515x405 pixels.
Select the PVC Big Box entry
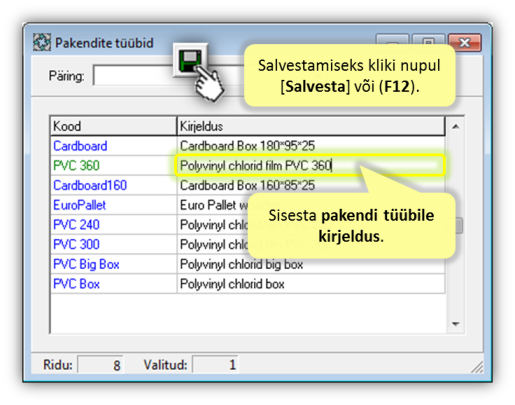tap(86, 264)
